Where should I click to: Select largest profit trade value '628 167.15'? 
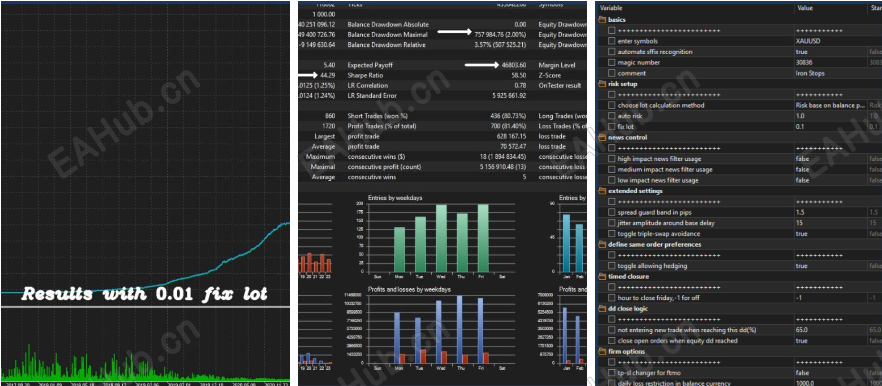coord(511,136)
